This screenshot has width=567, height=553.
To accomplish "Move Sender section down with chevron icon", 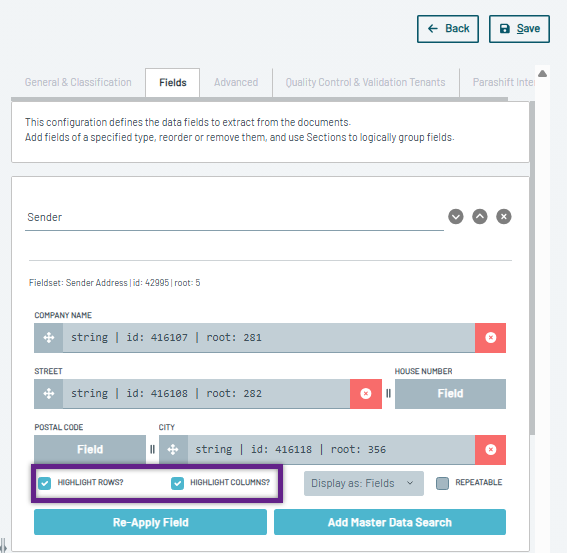I will 456,217.
